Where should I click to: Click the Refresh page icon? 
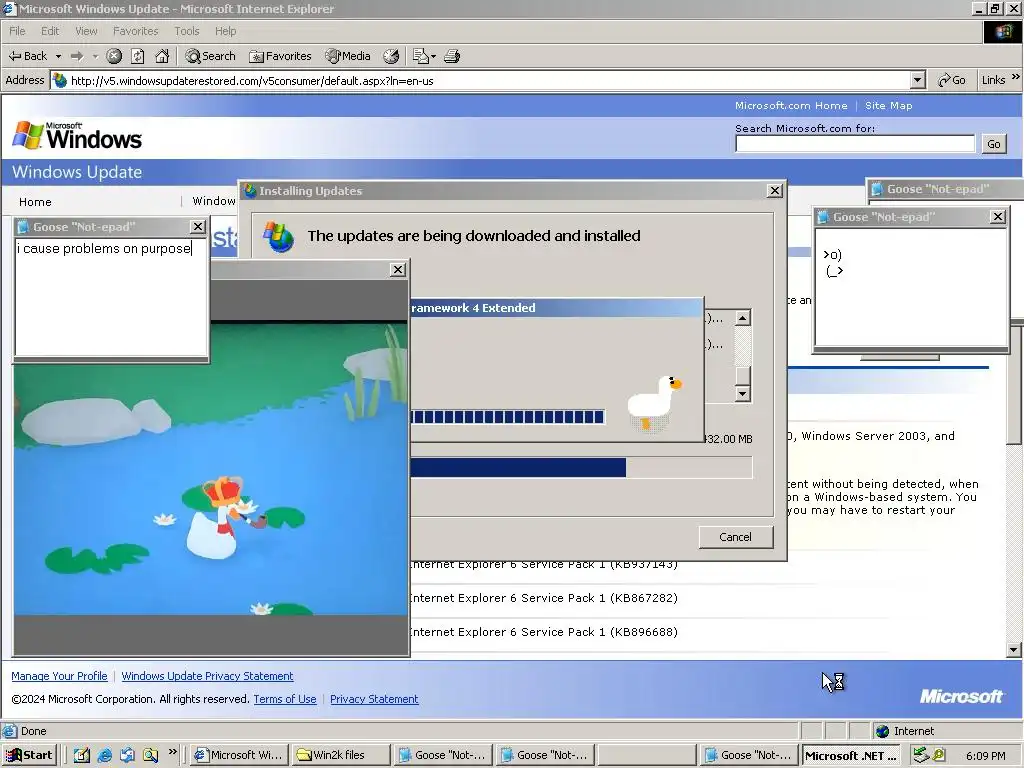tap(138, 56)
